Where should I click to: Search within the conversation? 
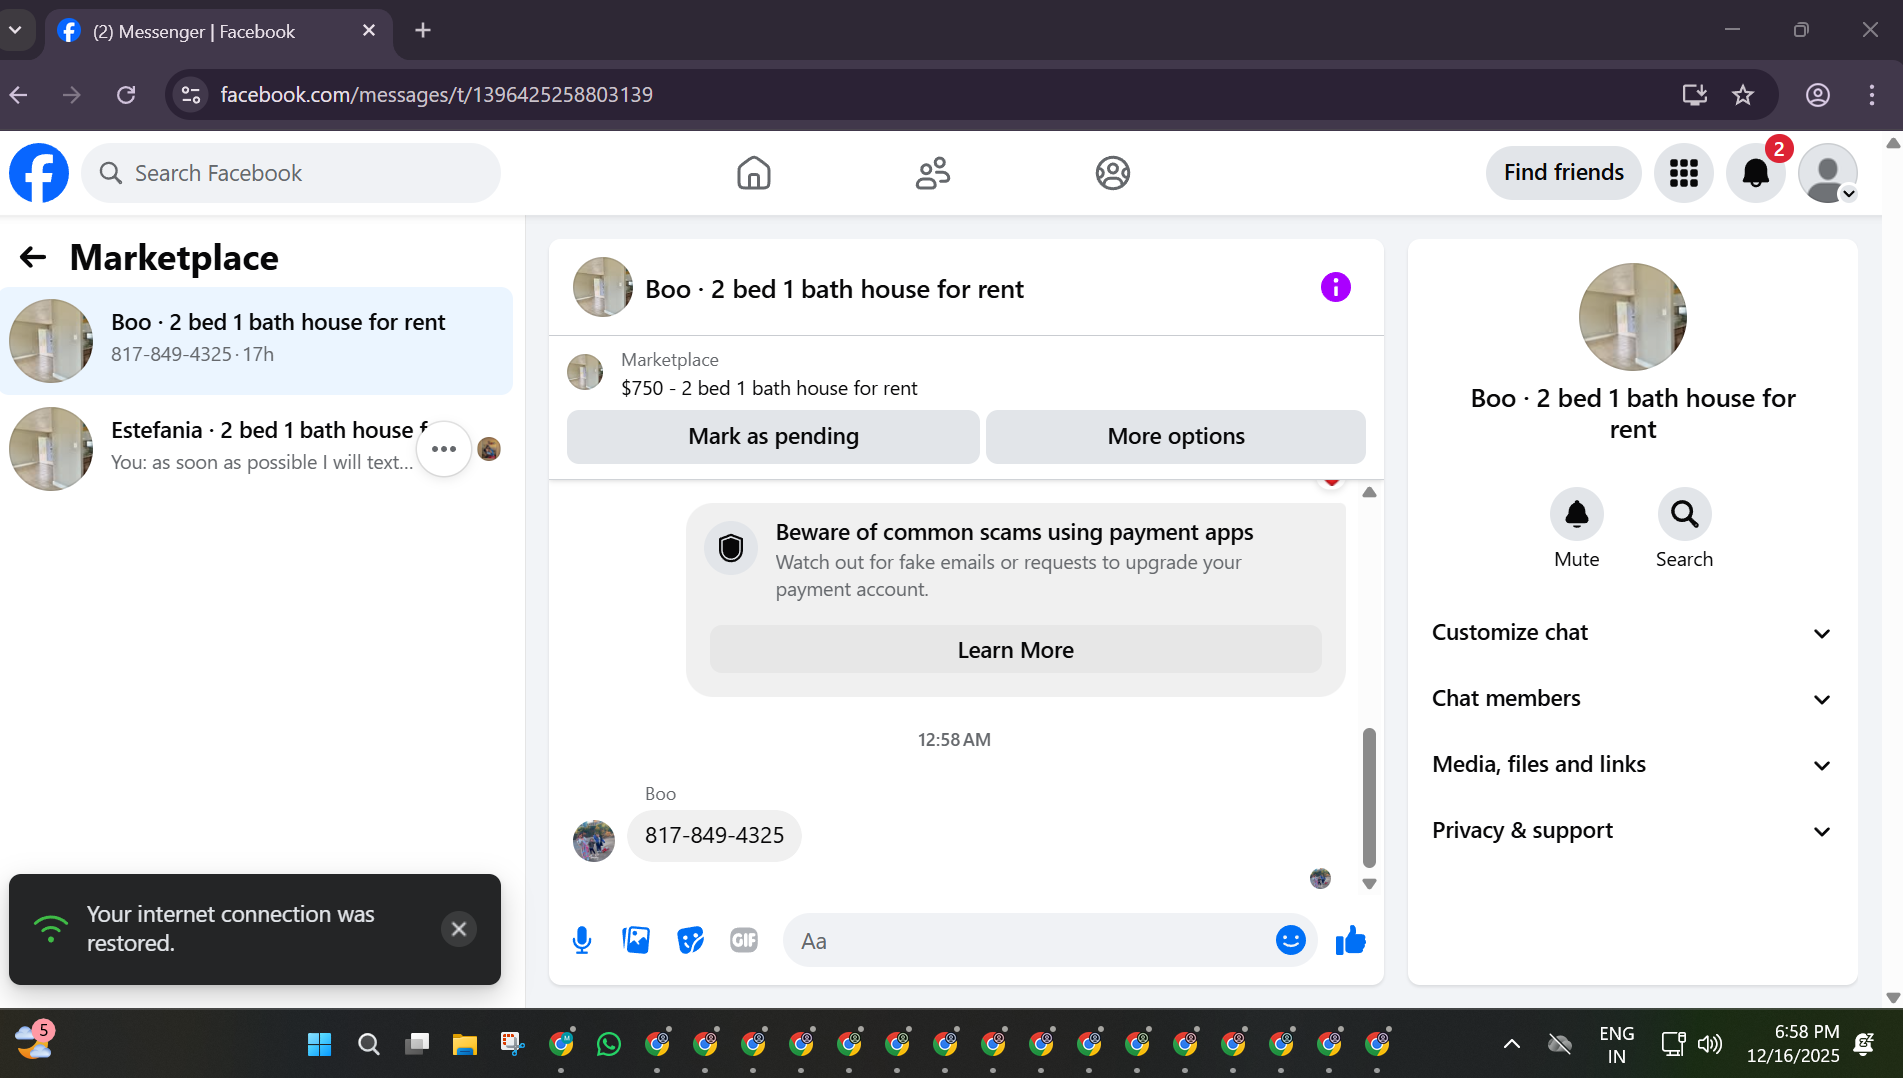(1685, 514)
